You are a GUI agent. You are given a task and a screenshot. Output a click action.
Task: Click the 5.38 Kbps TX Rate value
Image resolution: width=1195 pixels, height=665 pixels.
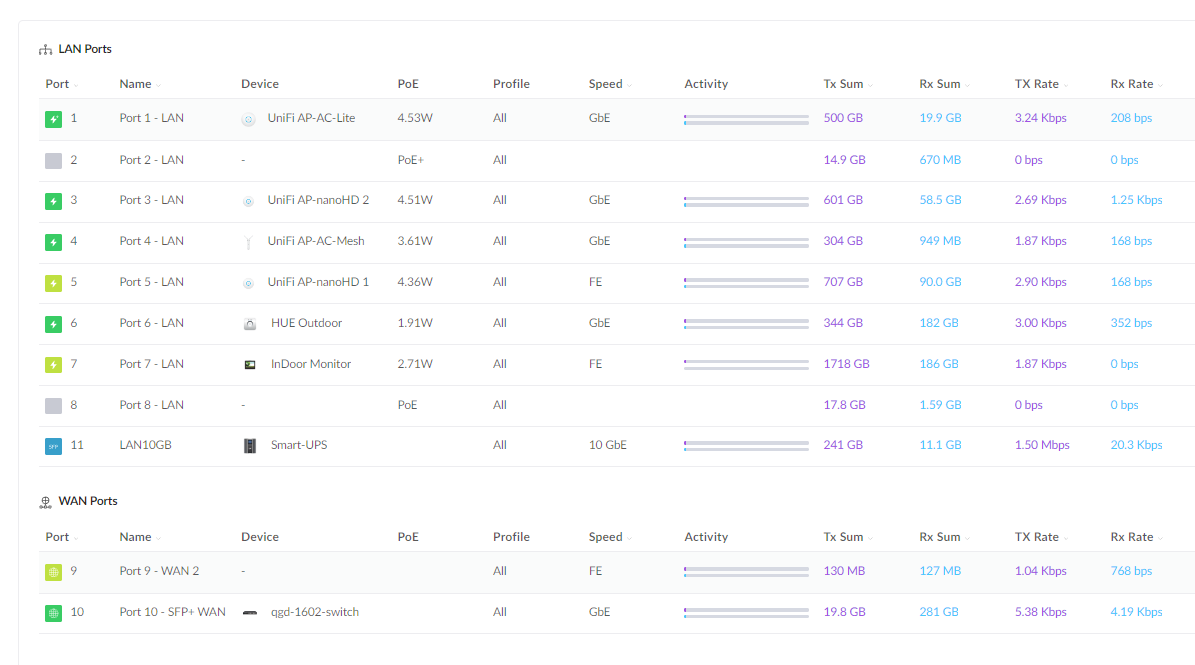point(1040,612)
